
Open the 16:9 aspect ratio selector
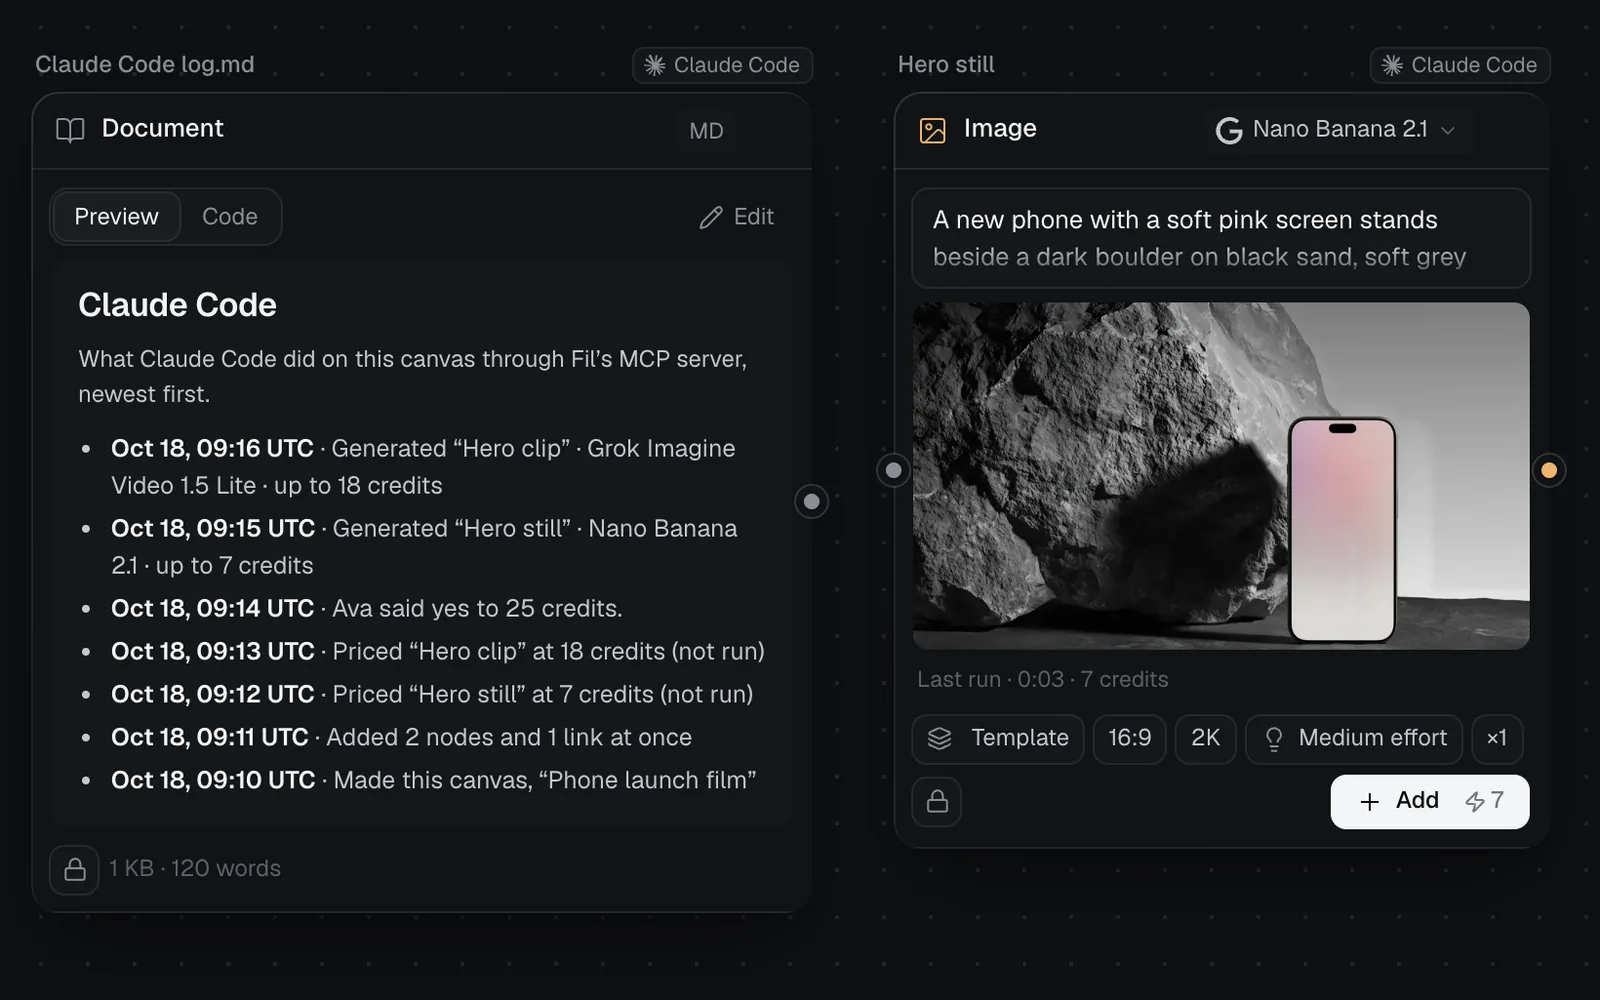(x=1129, y=739)
